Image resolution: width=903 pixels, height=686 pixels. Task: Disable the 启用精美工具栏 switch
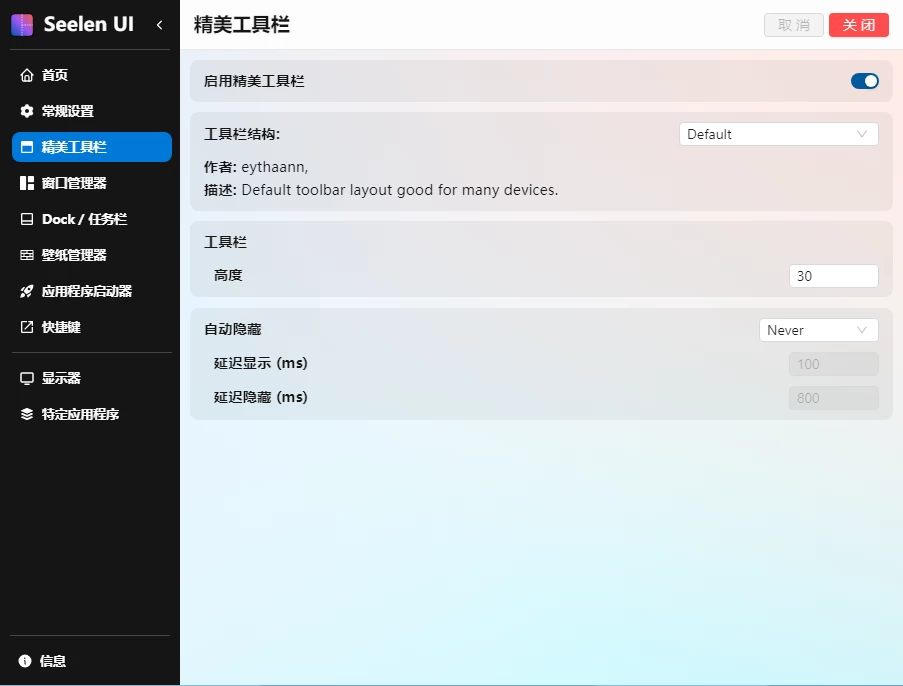[864, 81]
